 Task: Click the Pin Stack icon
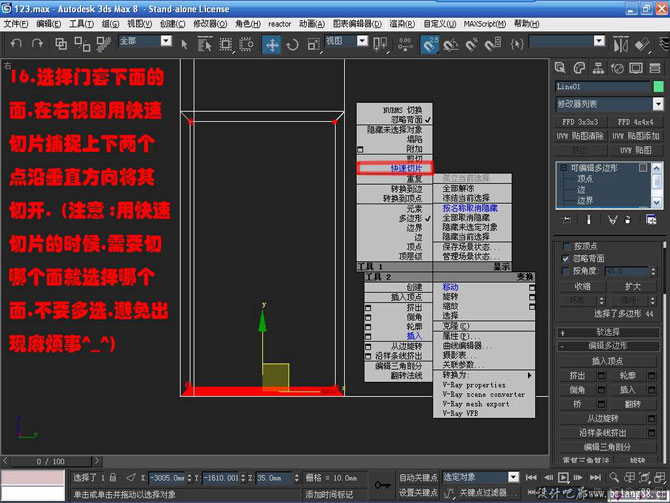566,220
